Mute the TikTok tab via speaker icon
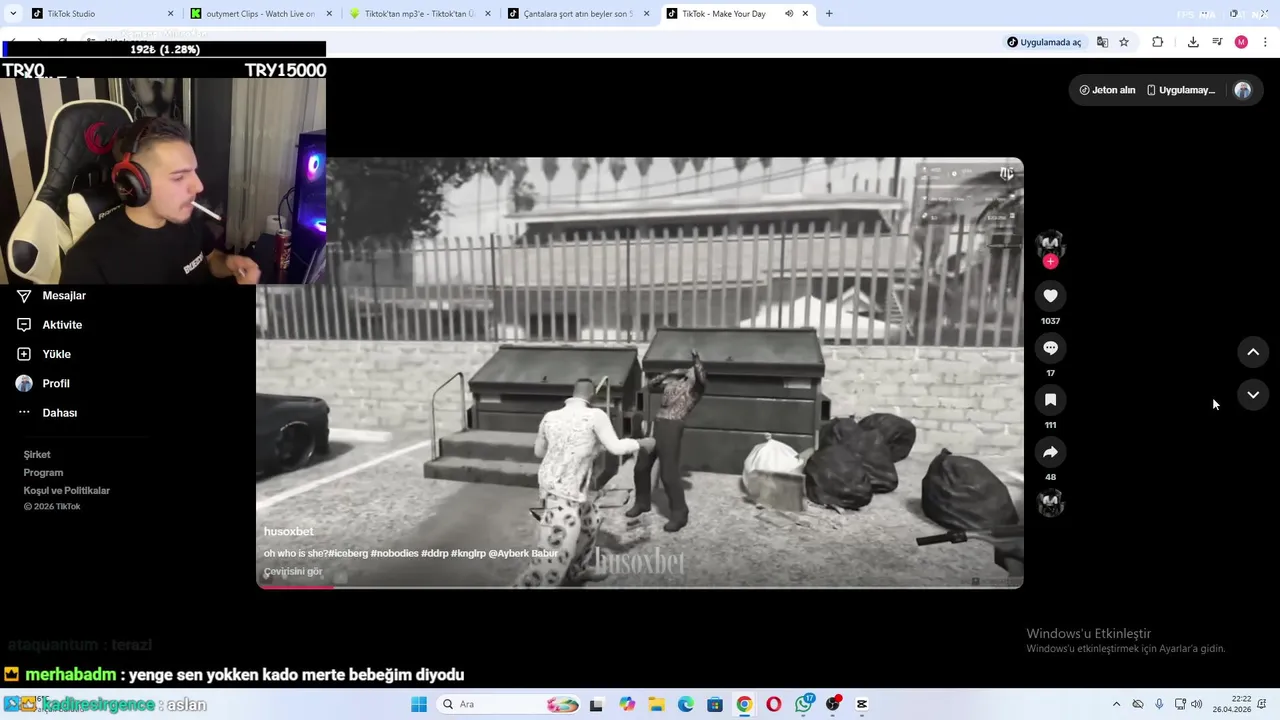Image resolution: width=1280 pixels, height=720 pixels. coord(789,14)
